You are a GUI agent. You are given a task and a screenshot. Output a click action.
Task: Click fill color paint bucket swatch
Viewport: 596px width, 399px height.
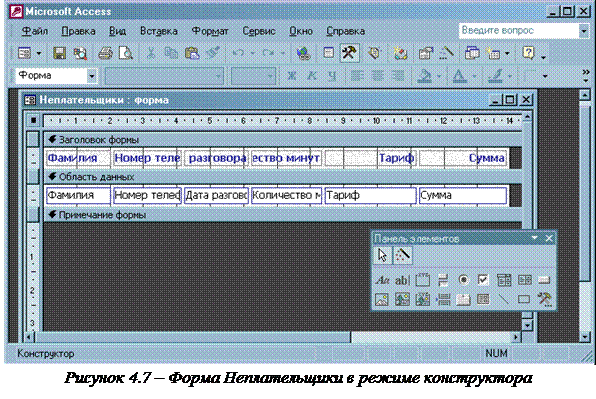(424, 76)
